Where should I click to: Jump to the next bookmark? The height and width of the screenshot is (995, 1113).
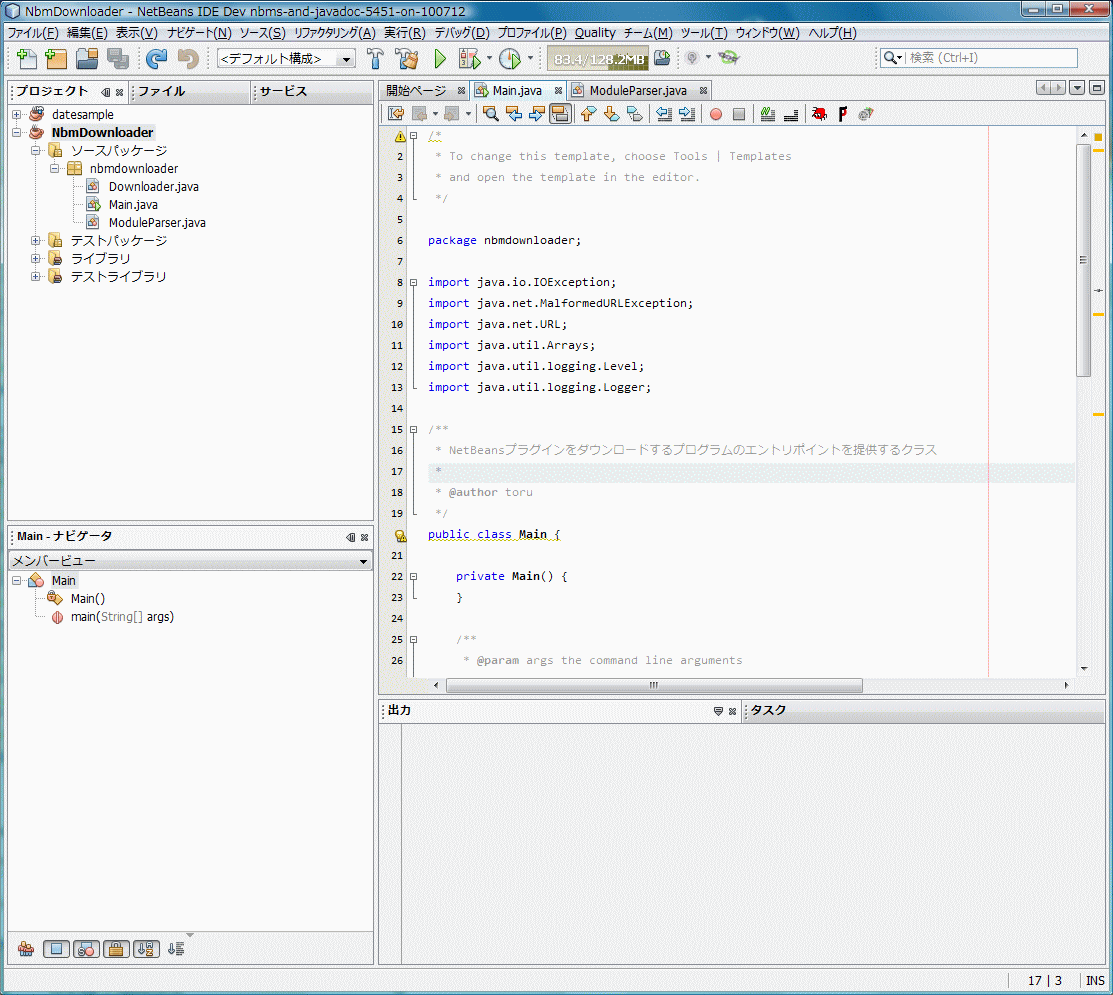[611, 114]
